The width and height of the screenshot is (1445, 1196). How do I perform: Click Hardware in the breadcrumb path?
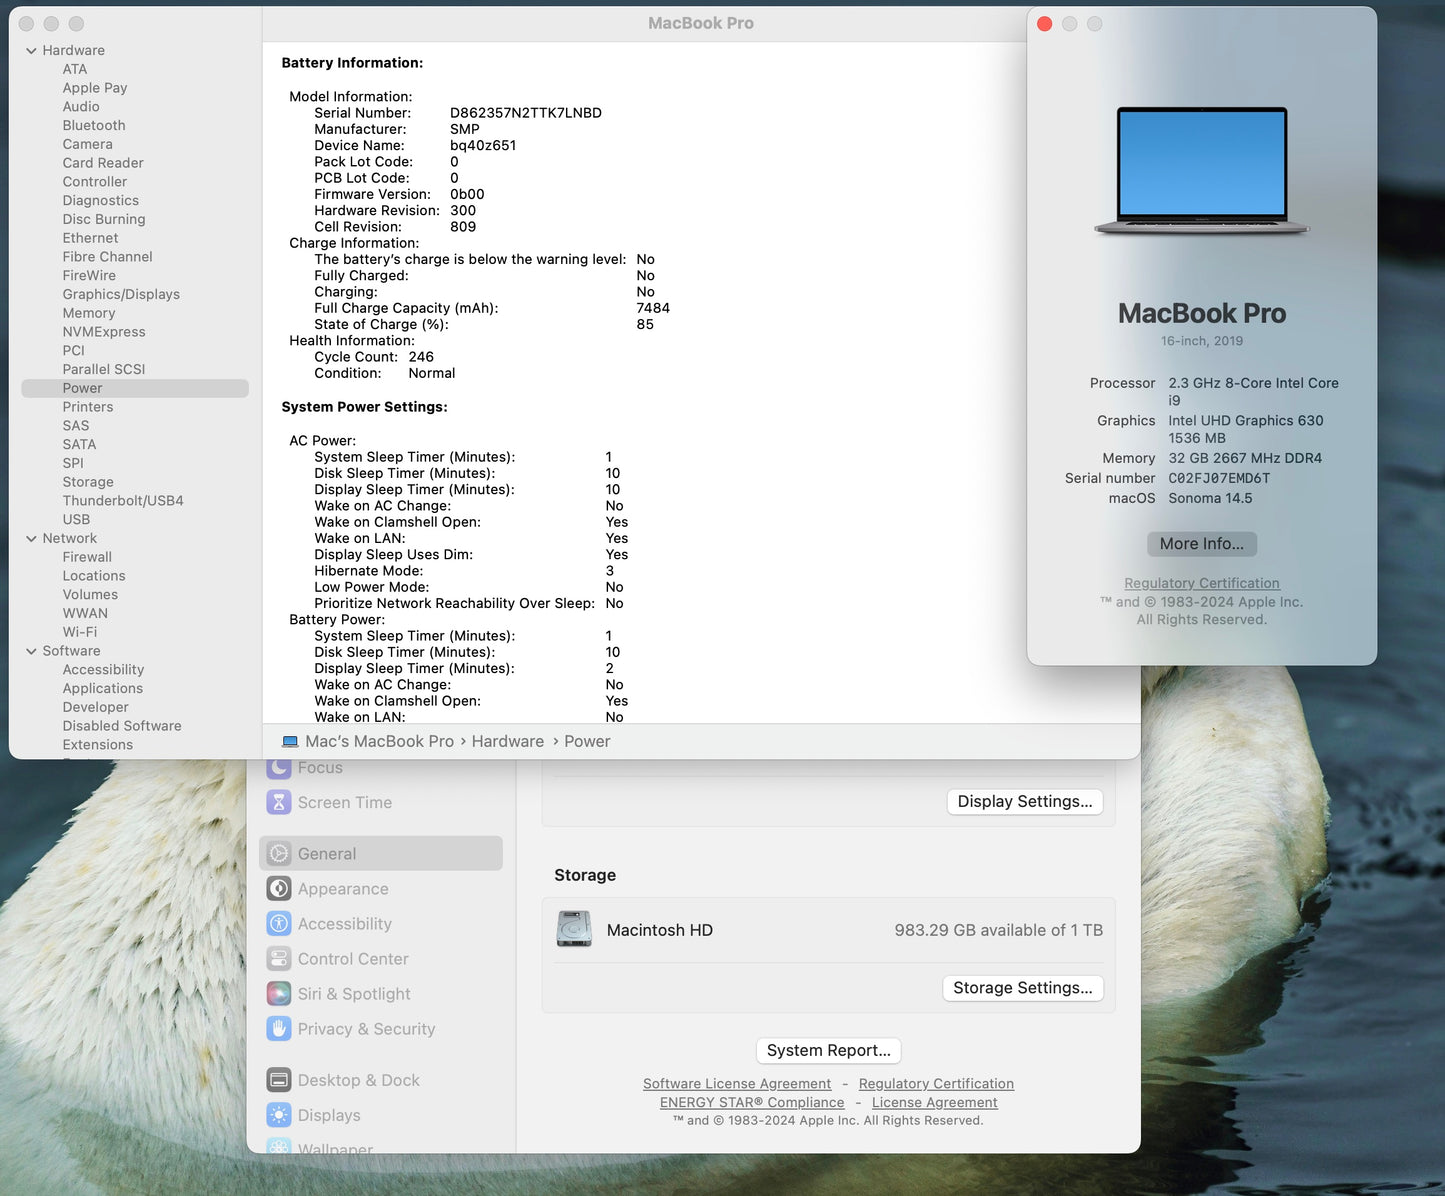click(x=507, y=741)
